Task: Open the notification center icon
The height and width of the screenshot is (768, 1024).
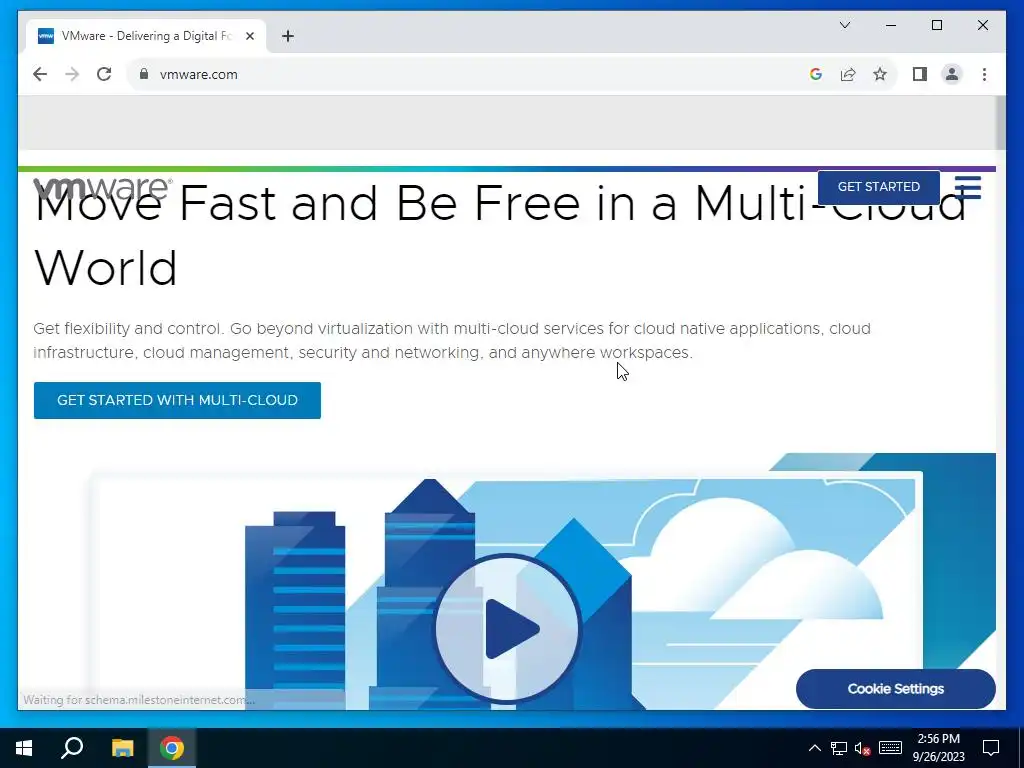Action: click(x=991, y=748)
